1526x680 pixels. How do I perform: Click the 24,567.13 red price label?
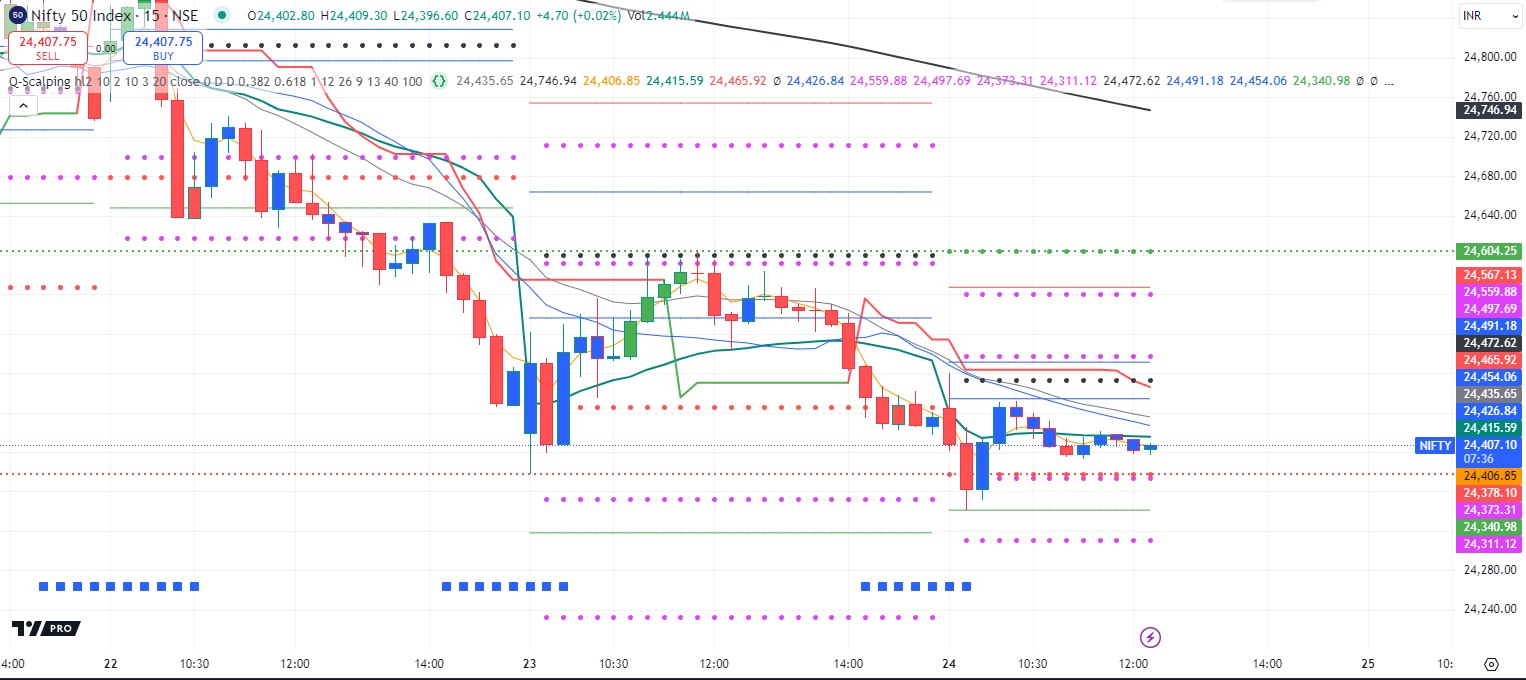click(x=1490, y=275)
